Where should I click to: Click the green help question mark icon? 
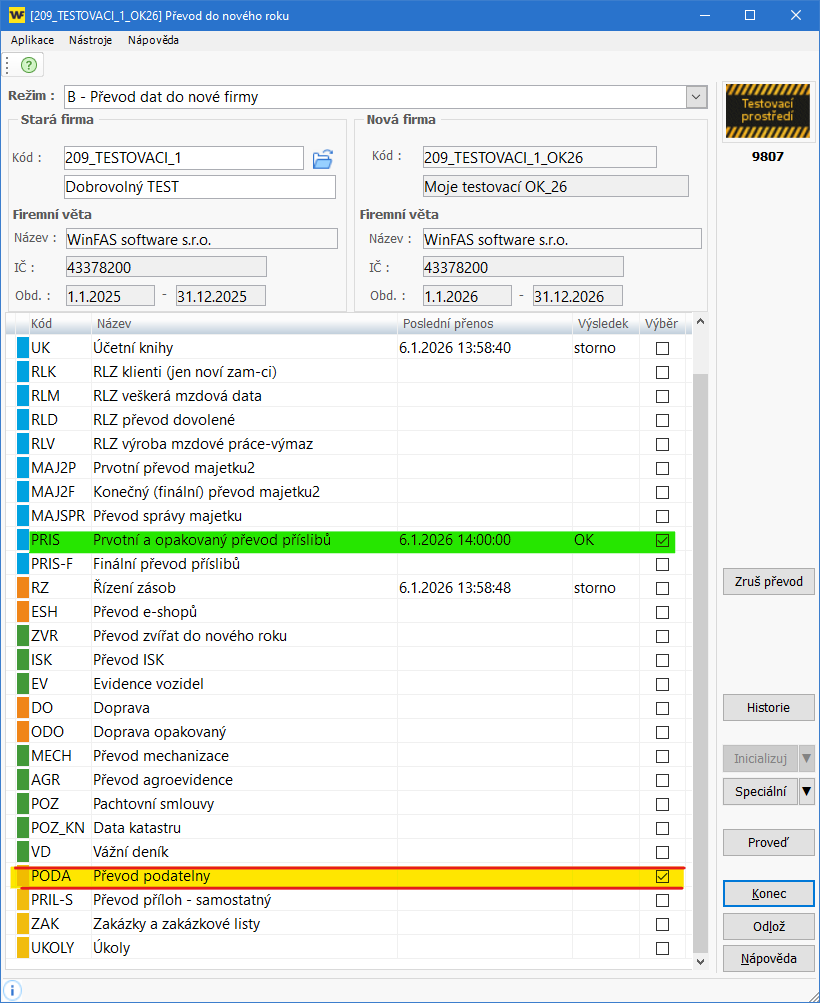[x=29, y=65]
